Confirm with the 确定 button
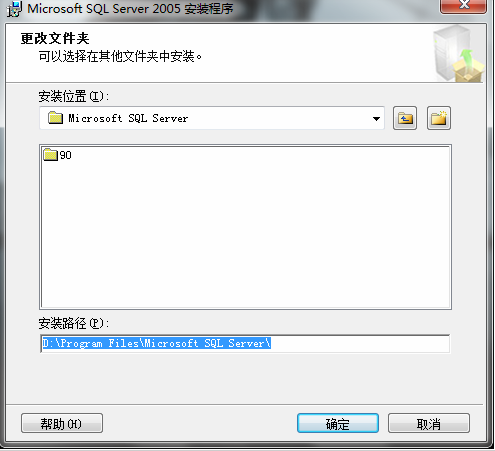Image resolution: width=495 pixels, height=451 pixels. 338,423
